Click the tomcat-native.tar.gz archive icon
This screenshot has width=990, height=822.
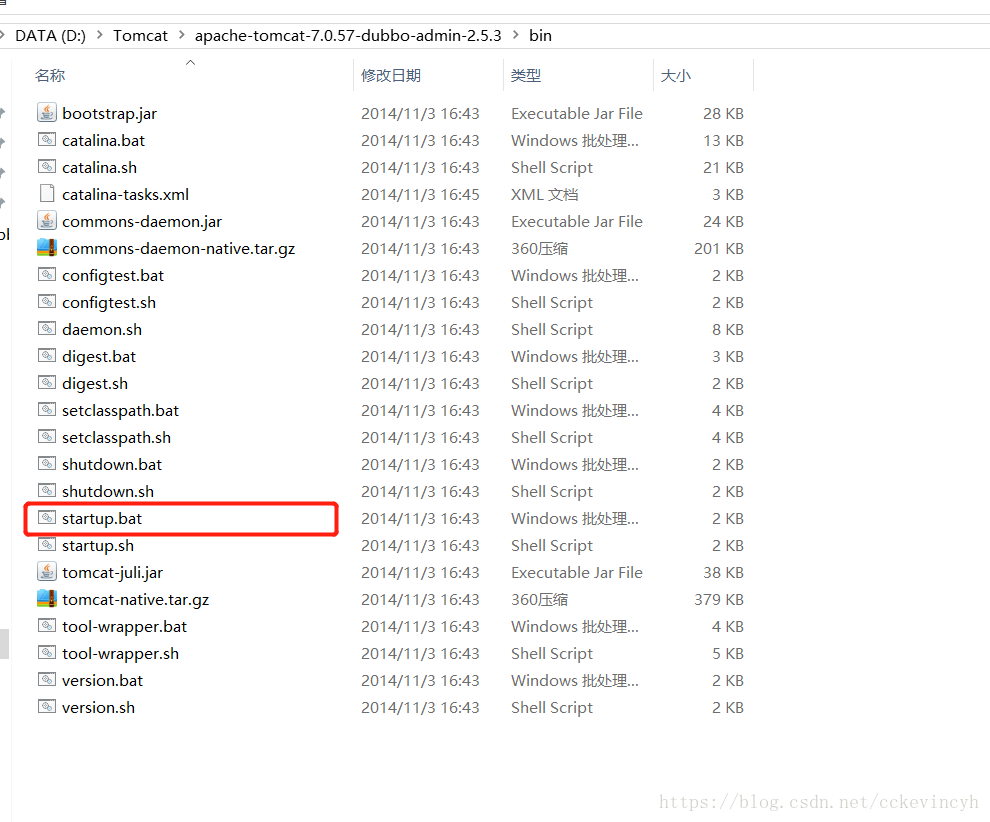point(47,599)
